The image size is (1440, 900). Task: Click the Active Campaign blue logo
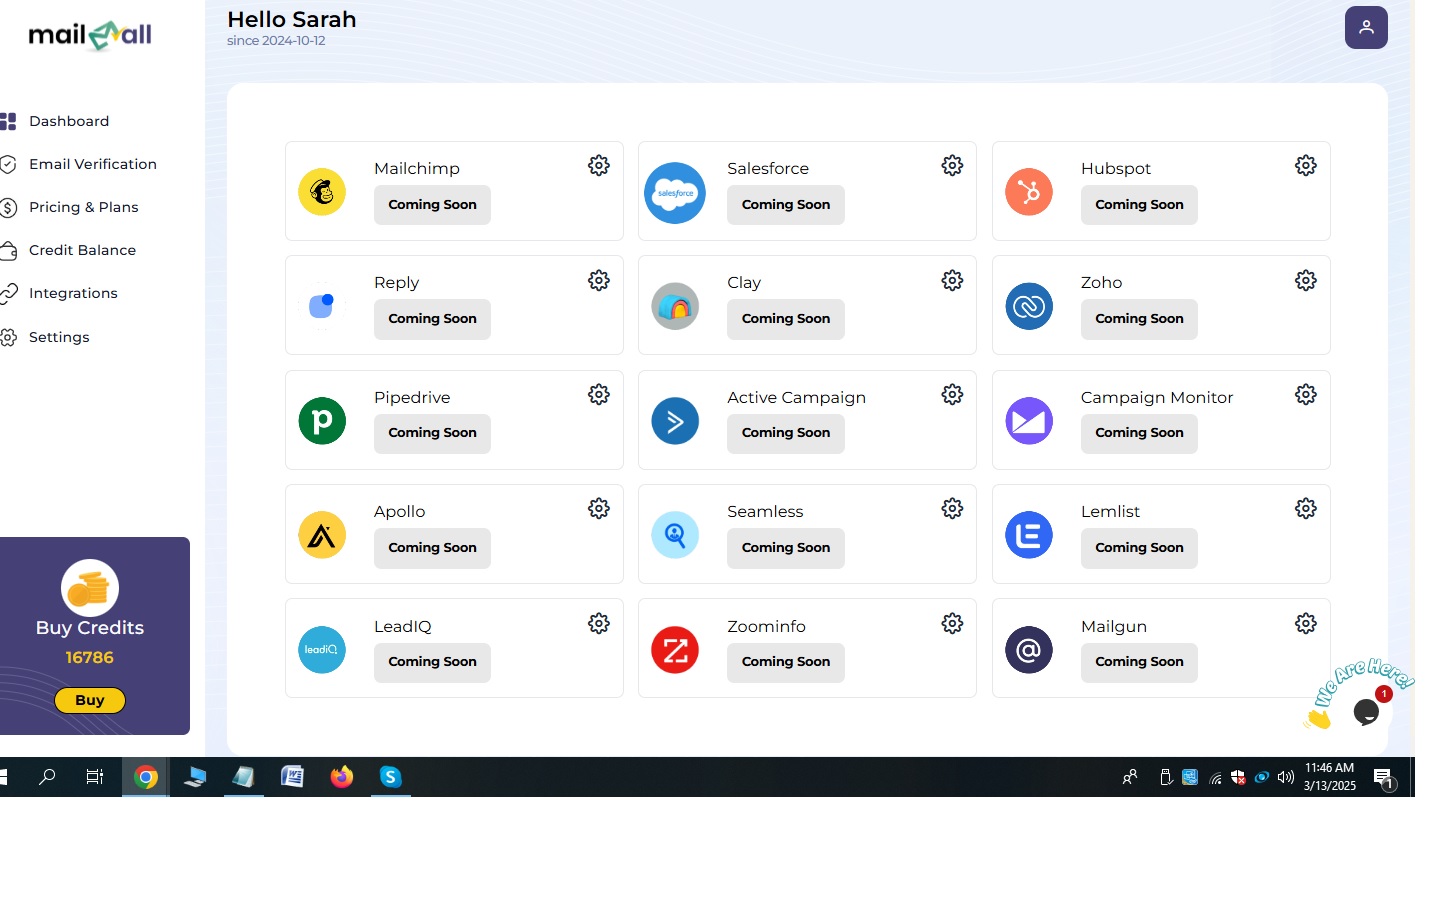click(675, 421)
